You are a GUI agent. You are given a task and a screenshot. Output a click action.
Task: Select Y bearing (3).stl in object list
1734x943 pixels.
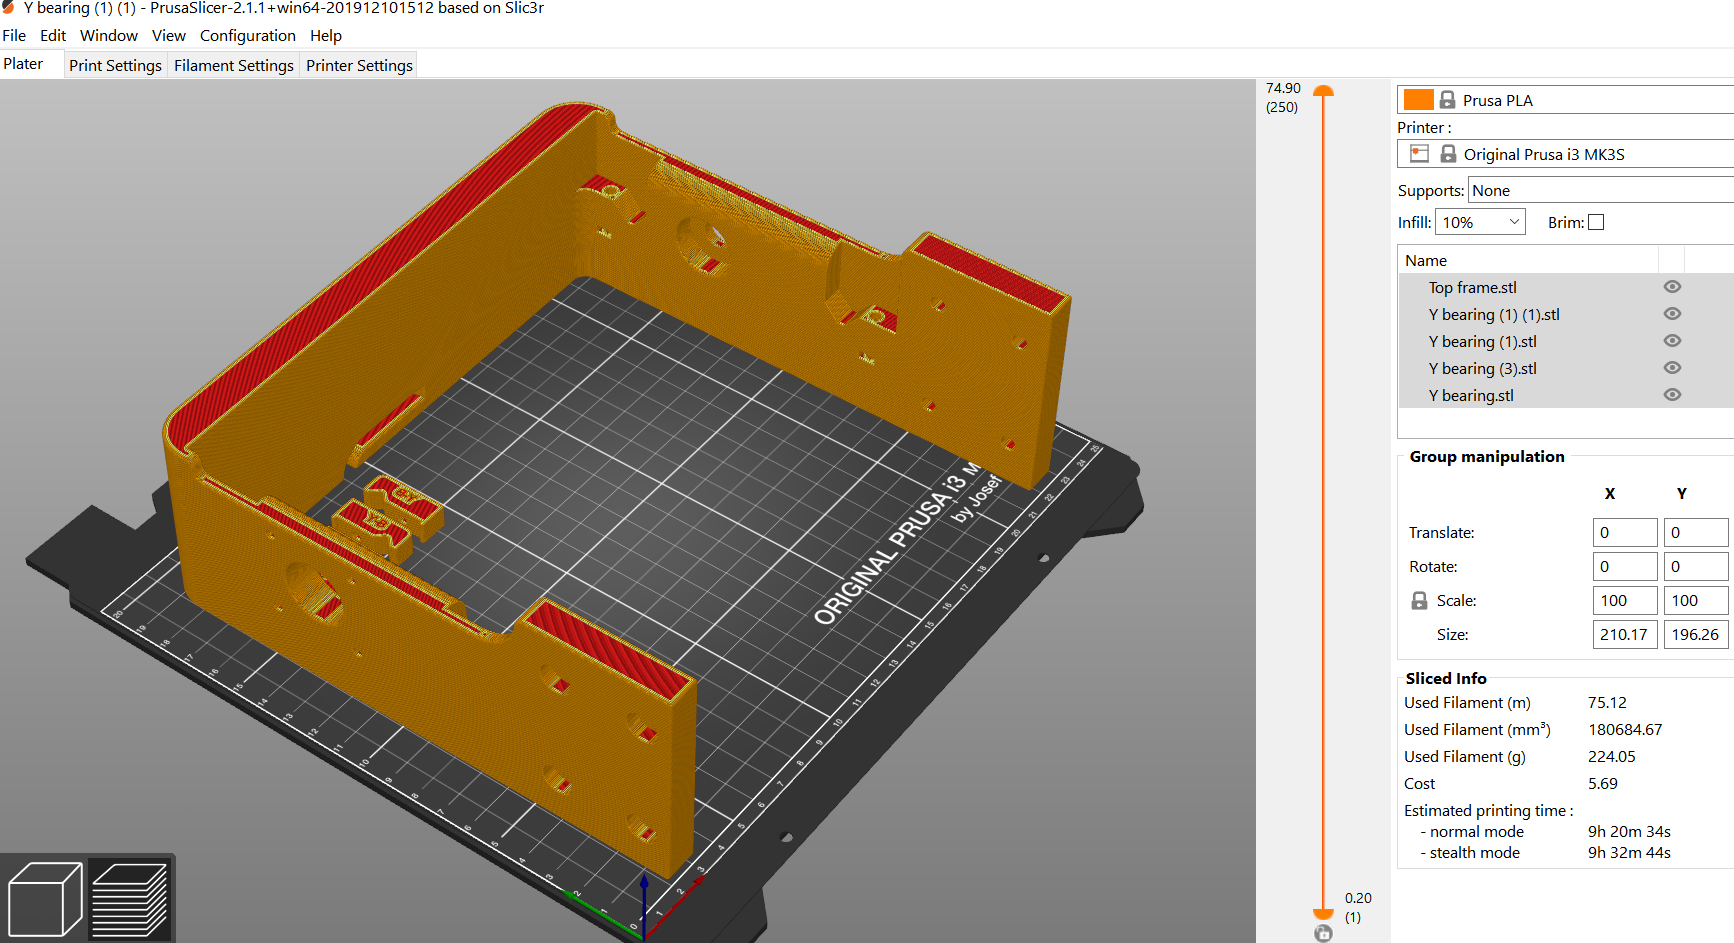1482,369
